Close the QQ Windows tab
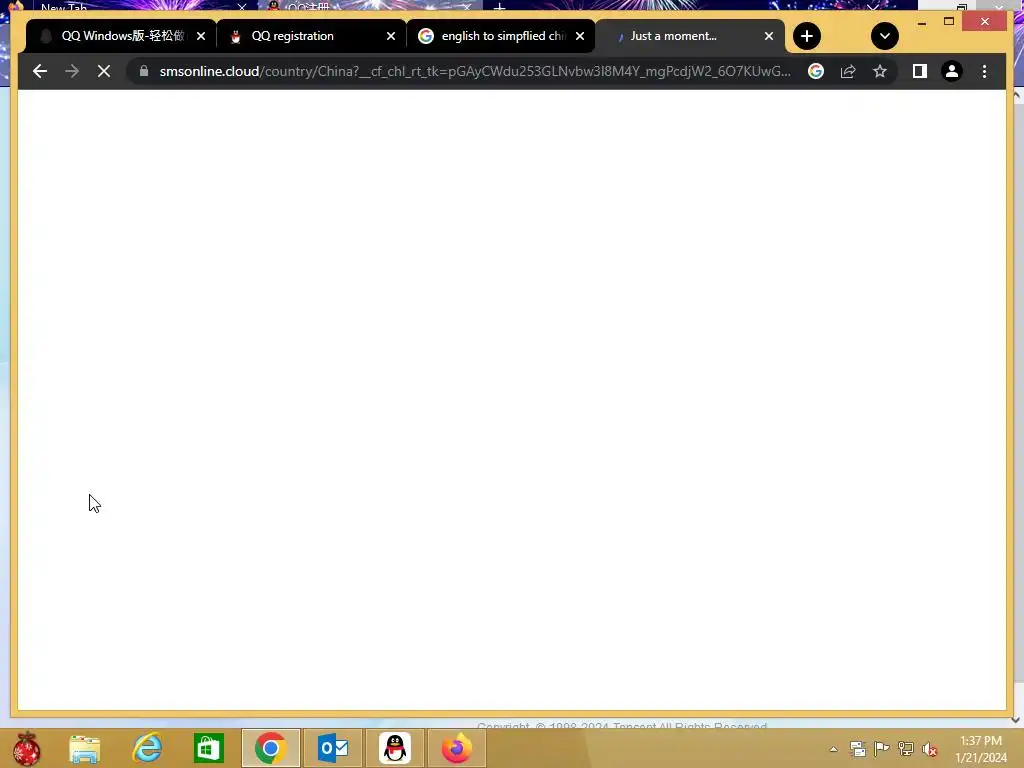This screenshot has height=768, width=1024. click(200, 36)
